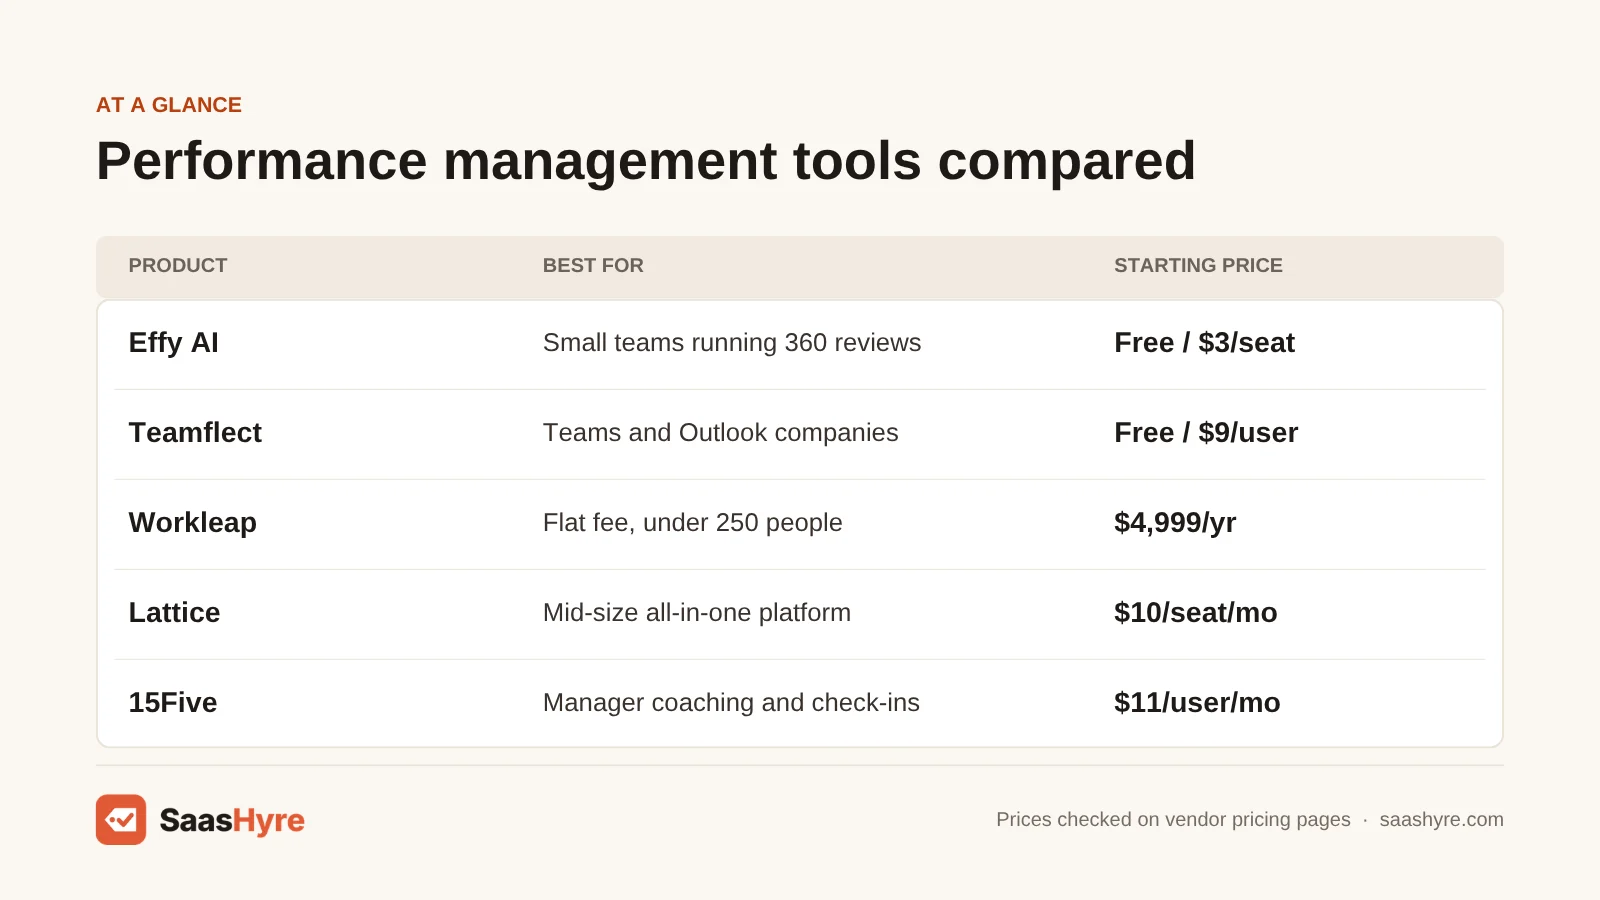Select the Lattice product cell
1600x900 pixels.
174,613
